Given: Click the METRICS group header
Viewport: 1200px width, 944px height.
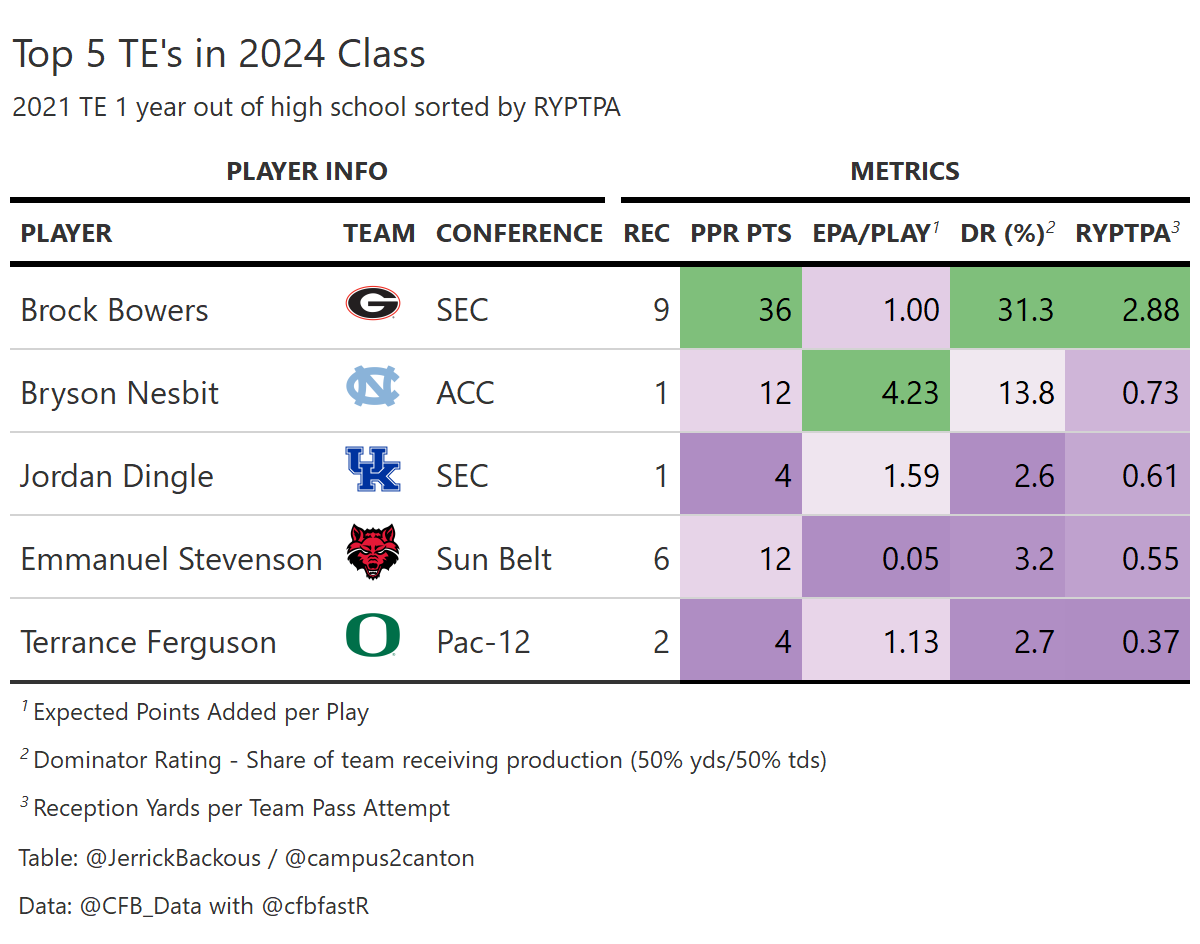Looking at the screenshot, I should click(x=905, y=172).
